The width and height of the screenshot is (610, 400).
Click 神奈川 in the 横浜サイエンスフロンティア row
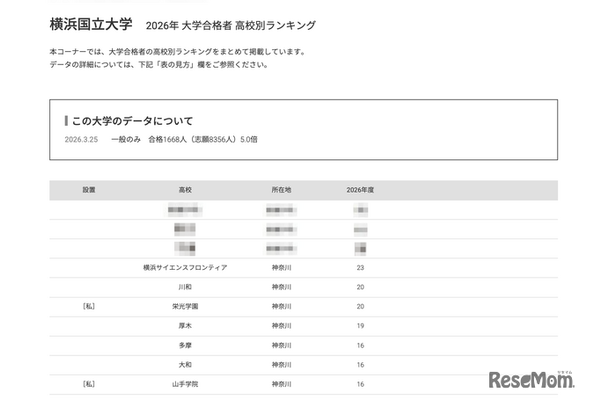pyautogui.click(x=281, y=268)
